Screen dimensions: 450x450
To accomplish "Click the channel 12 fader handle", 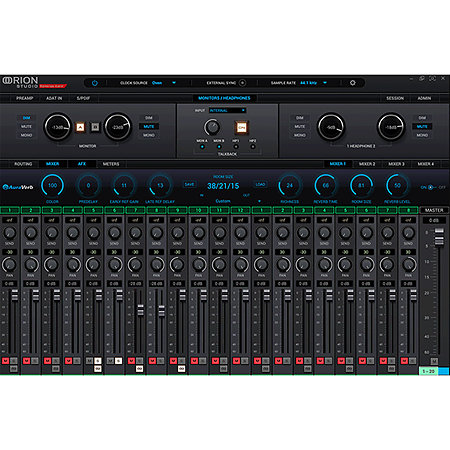I will (x=245, y=296).
